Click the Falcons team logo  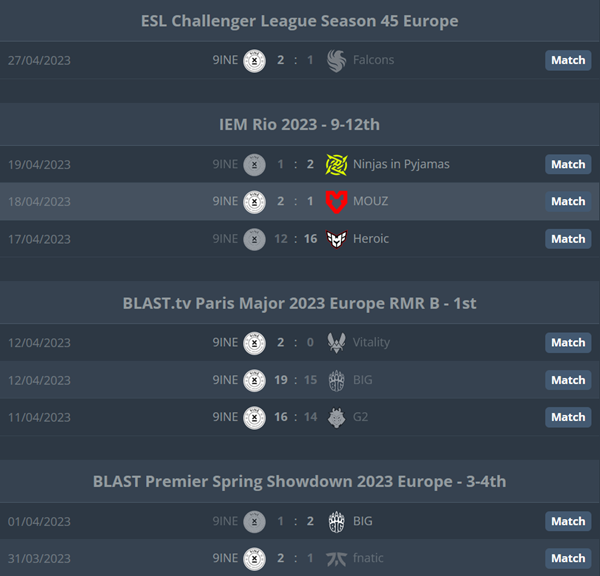pyautogui.click(x=336, y=60)
